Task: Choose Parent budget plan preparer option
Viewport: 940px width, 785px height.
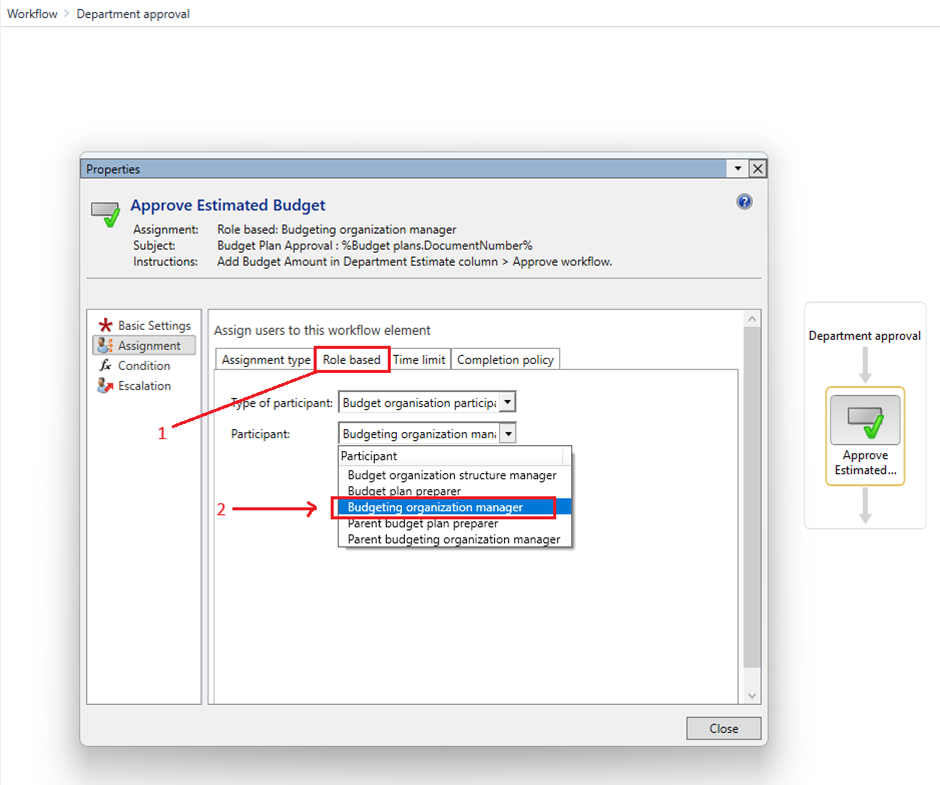Action: click(455, 524)
